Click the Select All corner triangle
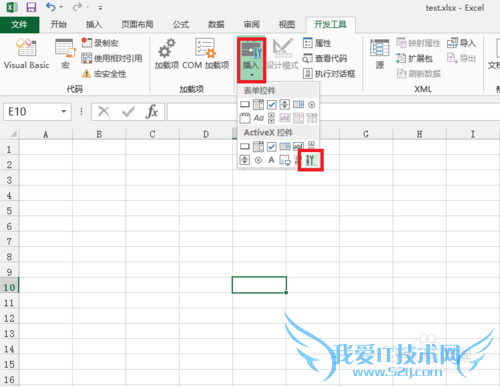This screenshot has height=387, width=500. pyautogui.click(x=13, y=134)
